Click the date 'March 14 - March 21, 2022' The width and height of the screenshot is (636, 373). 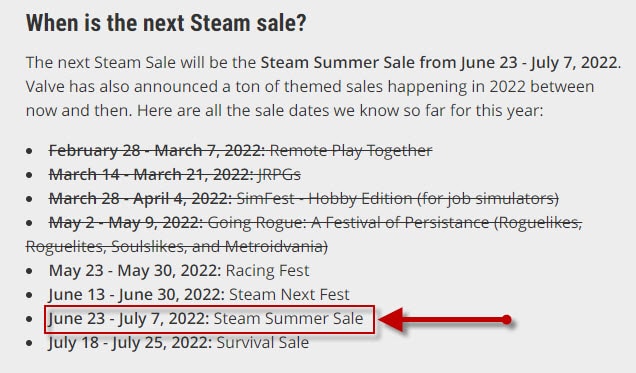tap(151, 175)
